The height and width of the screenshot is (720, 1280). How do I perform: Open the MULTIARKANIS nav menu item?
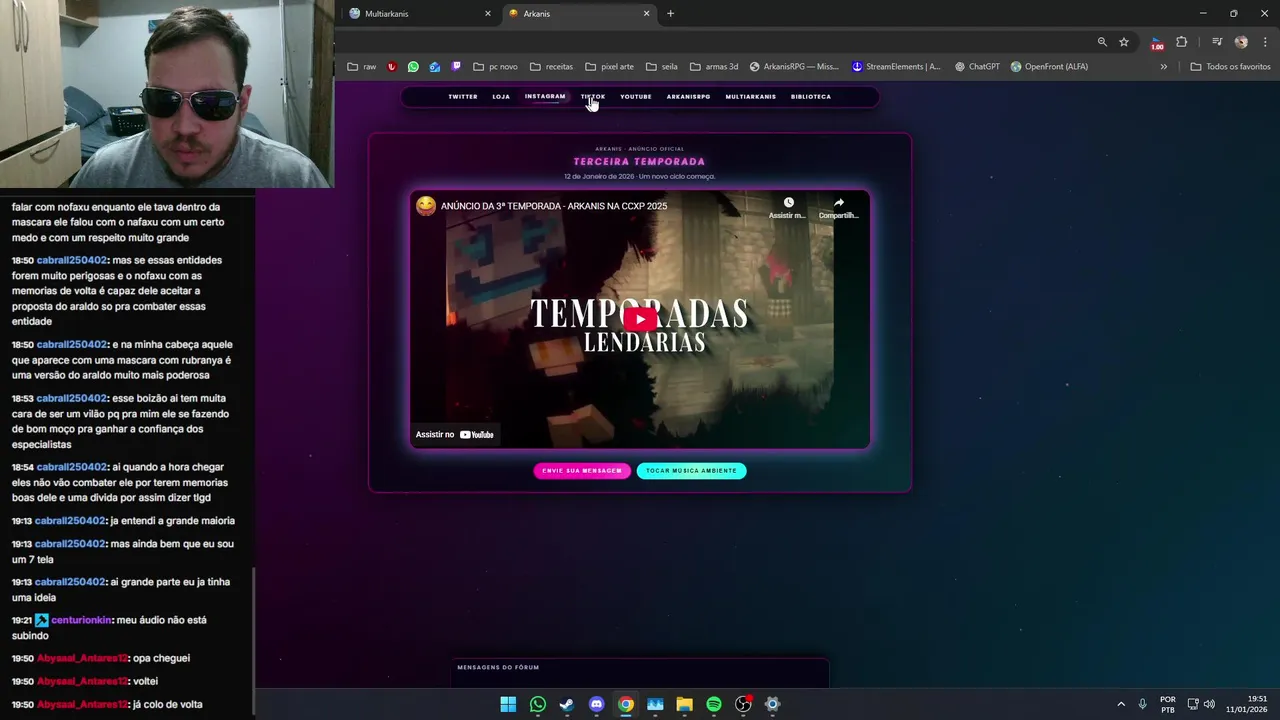751,97
